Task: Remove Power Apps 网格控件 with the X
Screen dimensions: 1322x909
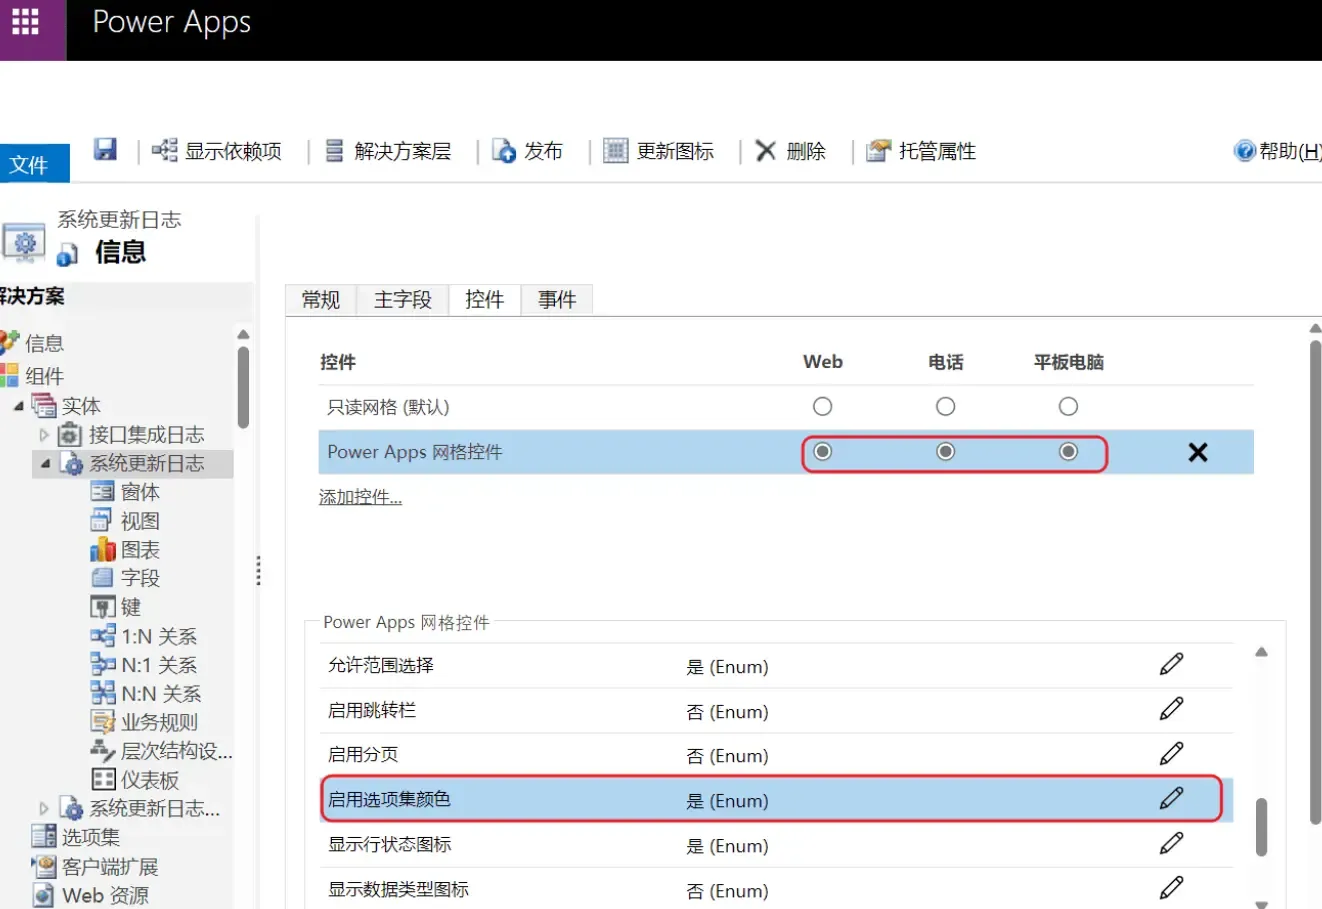Action: point(1198,452)
